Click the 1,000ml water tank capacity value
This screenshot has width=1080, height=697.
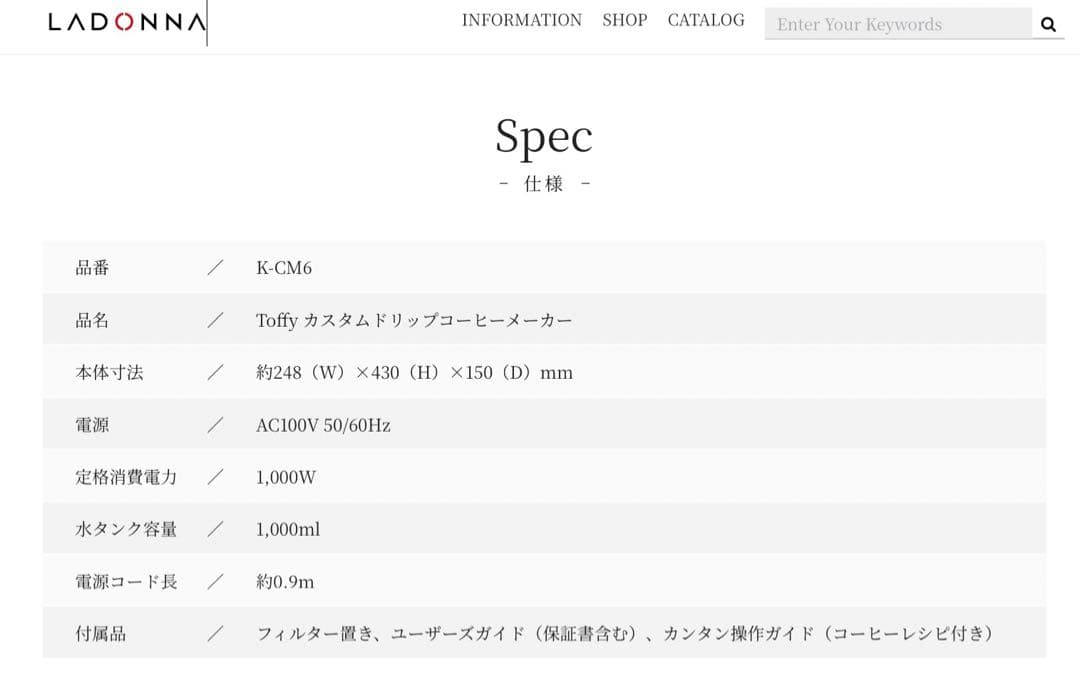[x=288, y=529]
